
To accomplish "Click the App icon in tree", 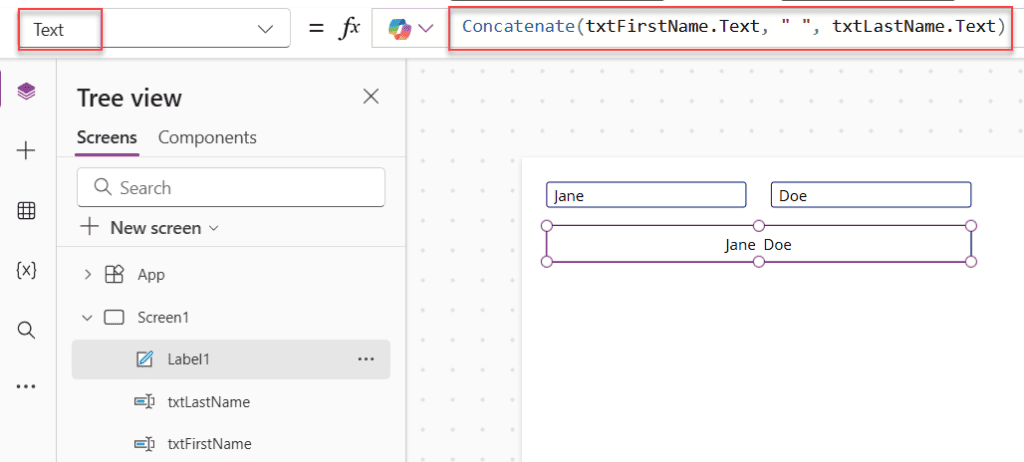I will [x=114, y=275].
